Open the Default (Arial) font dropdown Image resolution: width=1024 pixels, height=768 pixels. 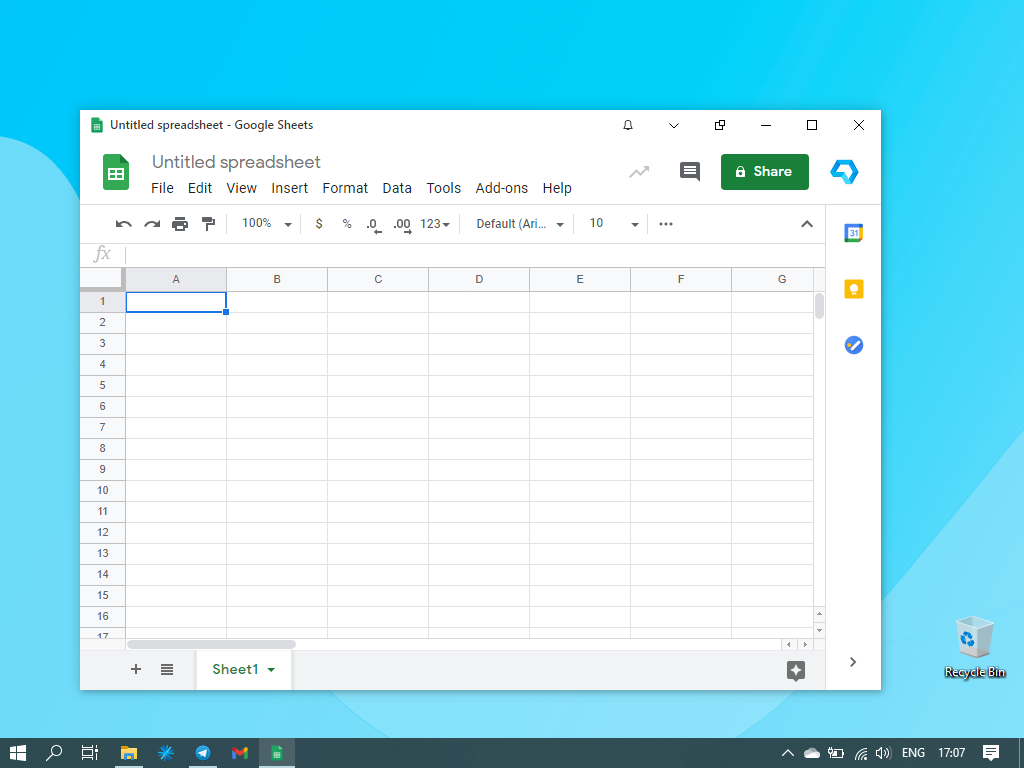point(519,224)
